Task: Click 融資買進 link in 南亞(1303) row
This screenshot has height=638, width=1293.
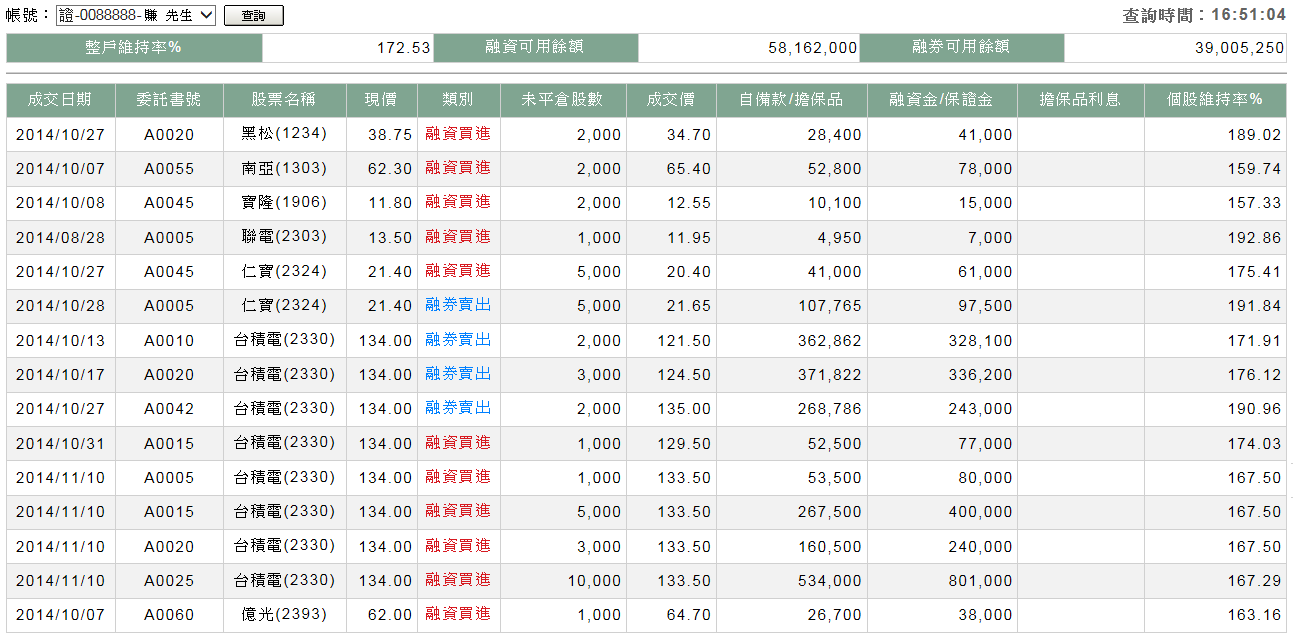Action: tap(458, 168)
